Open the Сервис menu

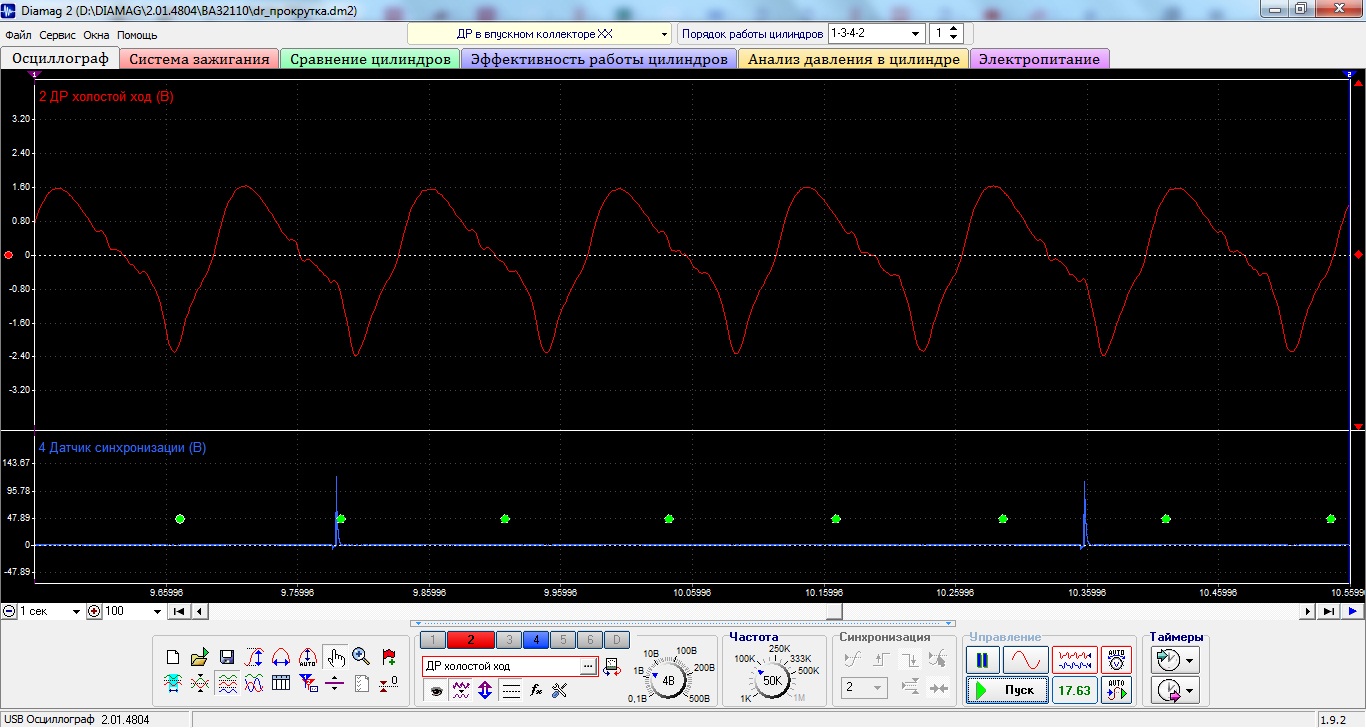click(58, 34)
